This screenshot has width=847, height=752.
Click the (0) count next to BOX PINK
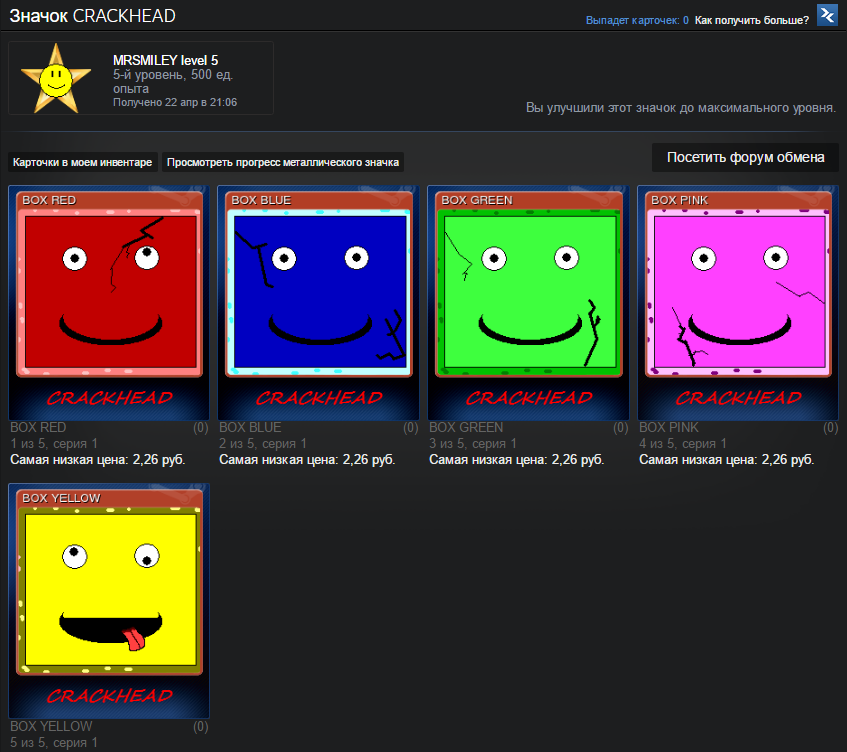pos(830,427)
